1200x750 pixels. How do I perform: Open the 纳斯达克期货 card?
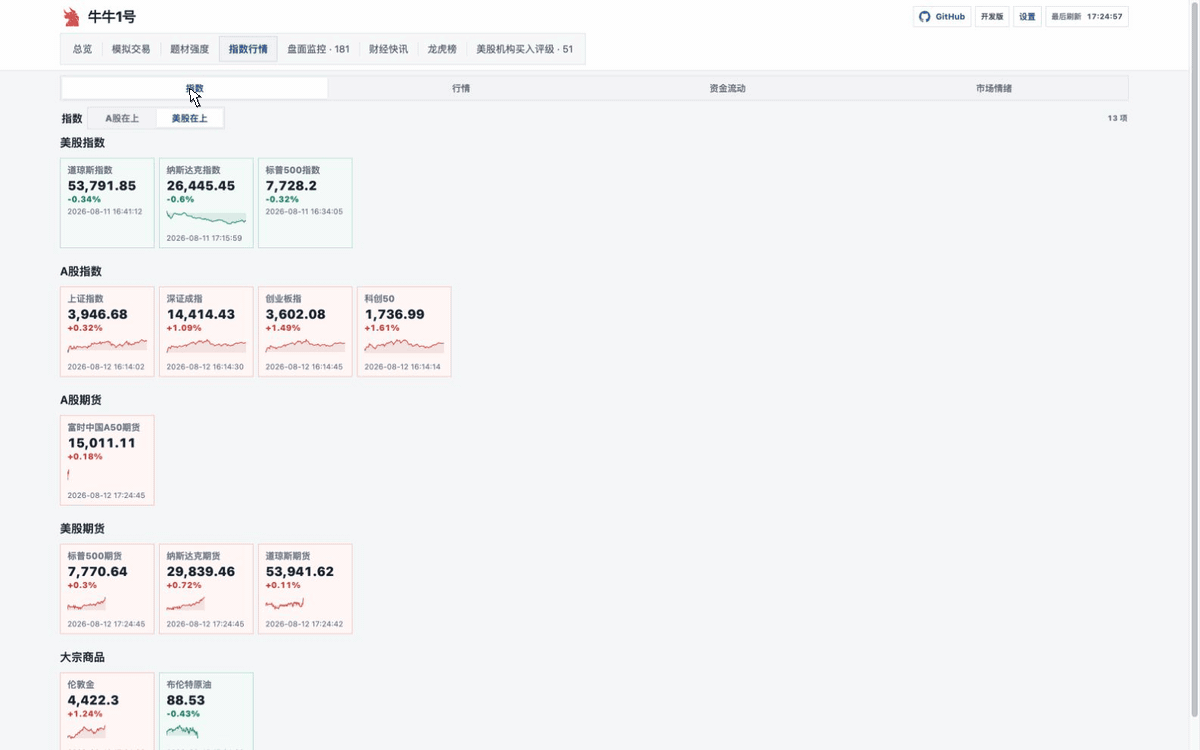point(206,589)
